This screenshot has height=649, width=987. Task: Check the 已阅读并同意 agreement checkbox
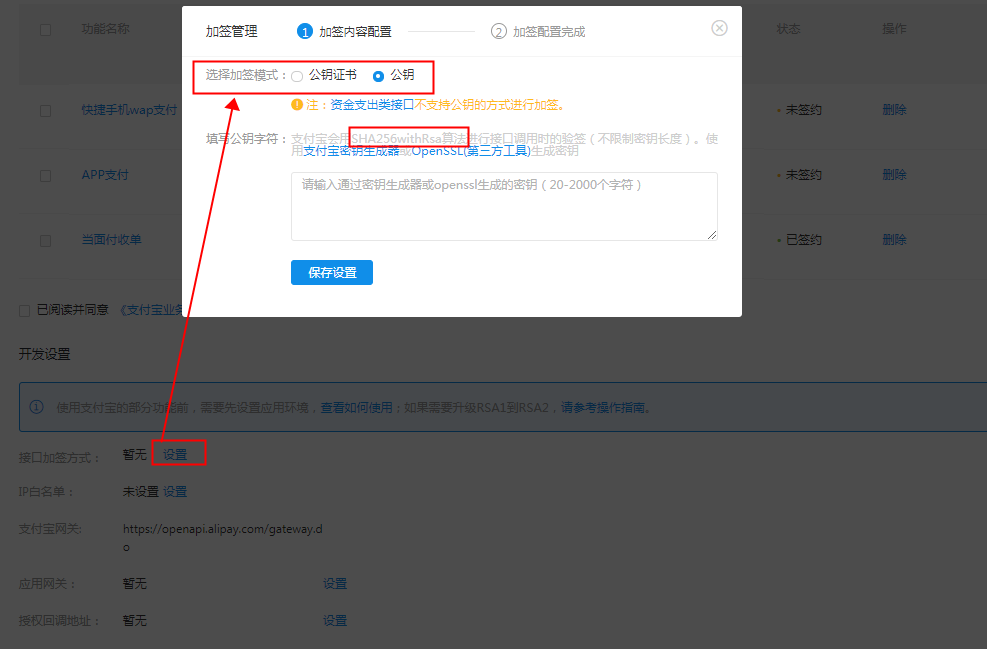pos(25,310)
